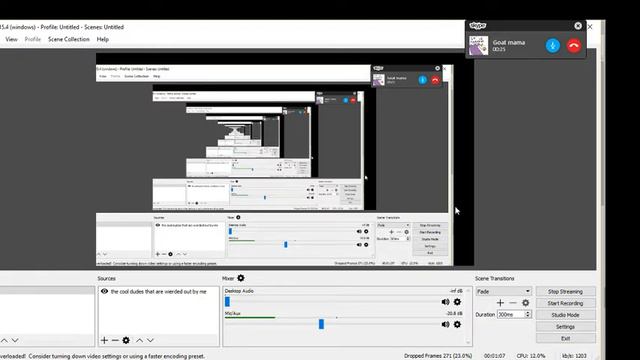Viewport: 640px width, 360px height.
Task: Remove the selected source with minus
Action: tap(115, 340)
